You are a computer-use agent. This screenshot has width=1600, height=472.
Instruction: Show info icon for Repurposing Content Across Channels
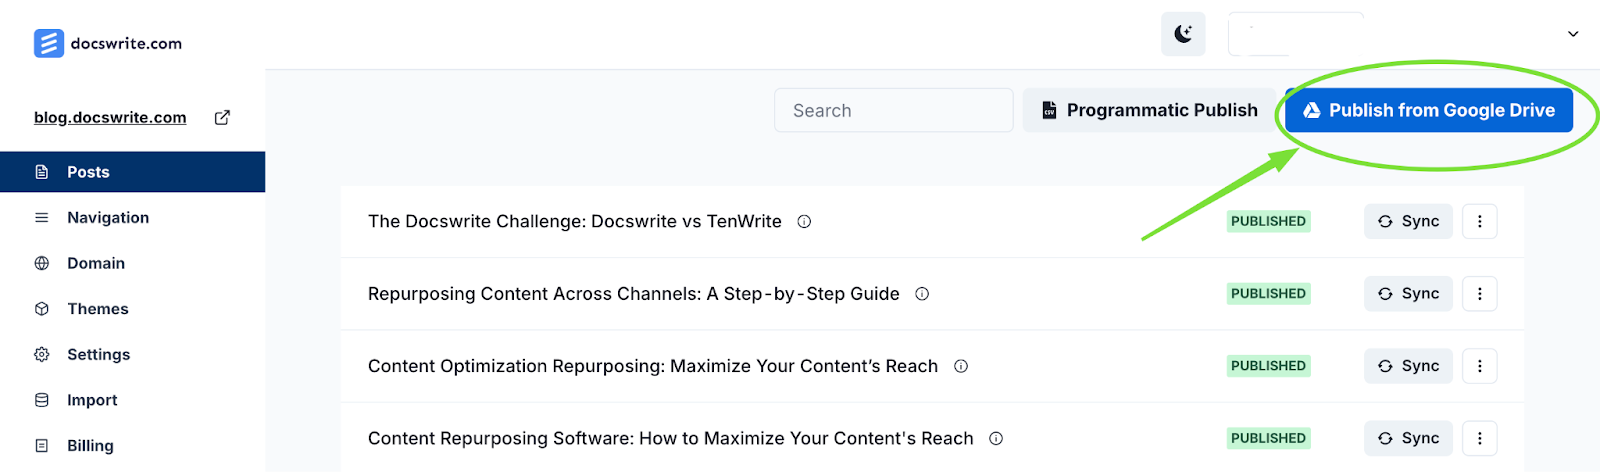(922, 294)
